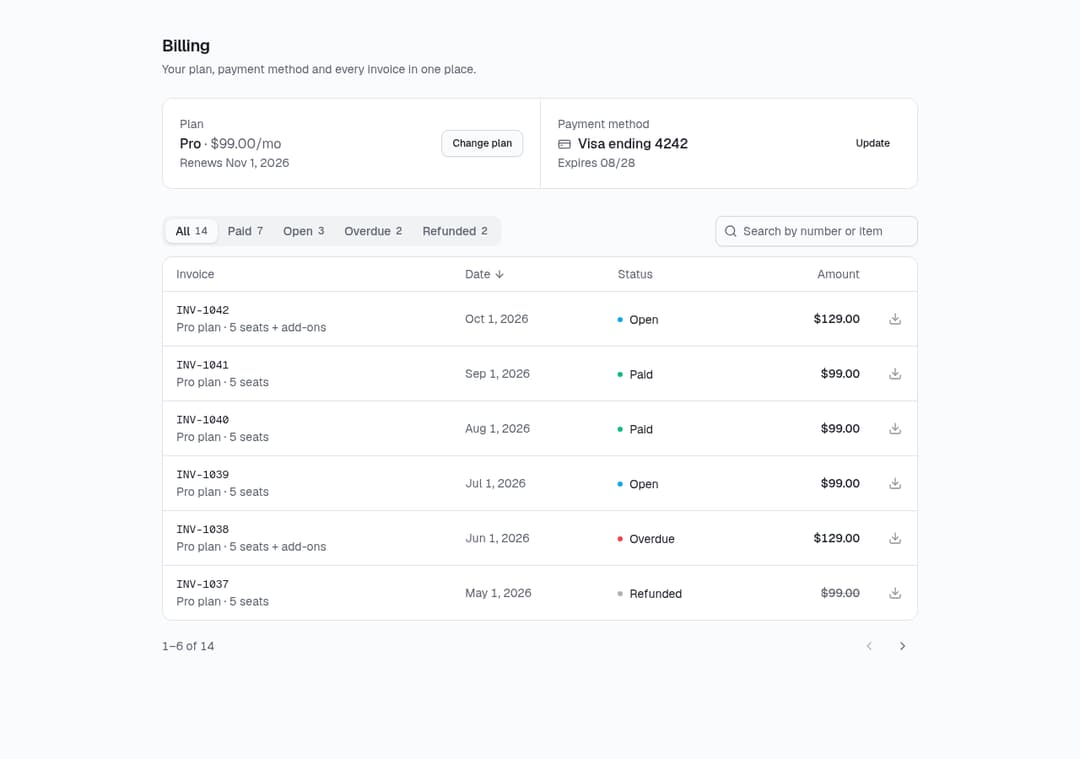Click the search magnifier icon
Screen dimensions: 1080x759
tap(731, 231)
